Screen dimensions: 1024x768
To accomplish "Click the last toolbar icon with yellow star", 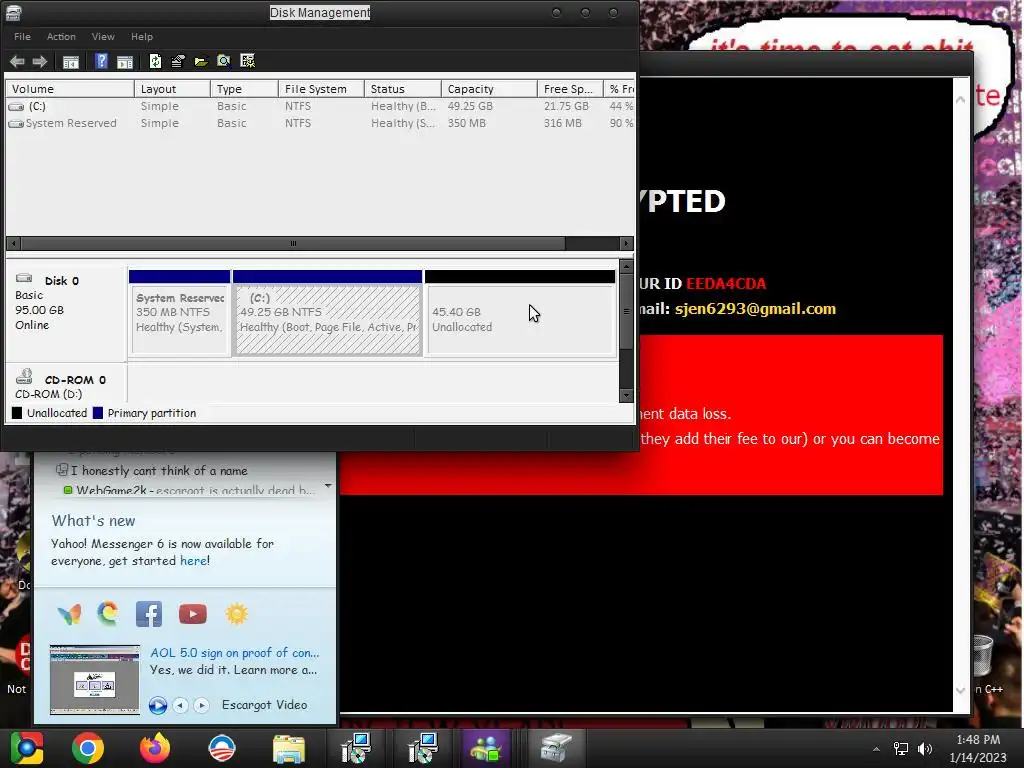I will point(248,61).
